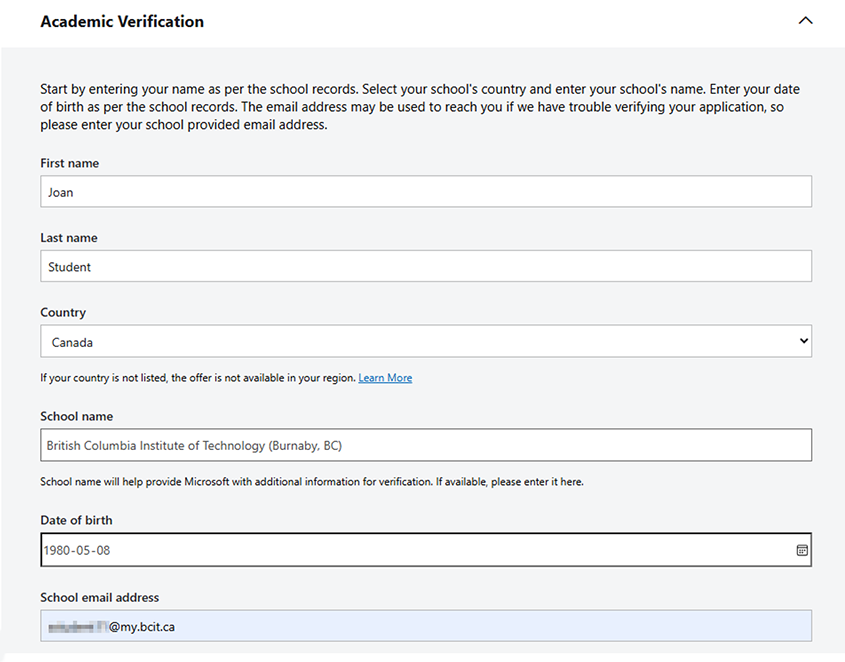Open the date picker calendar icon

(803, 549)
